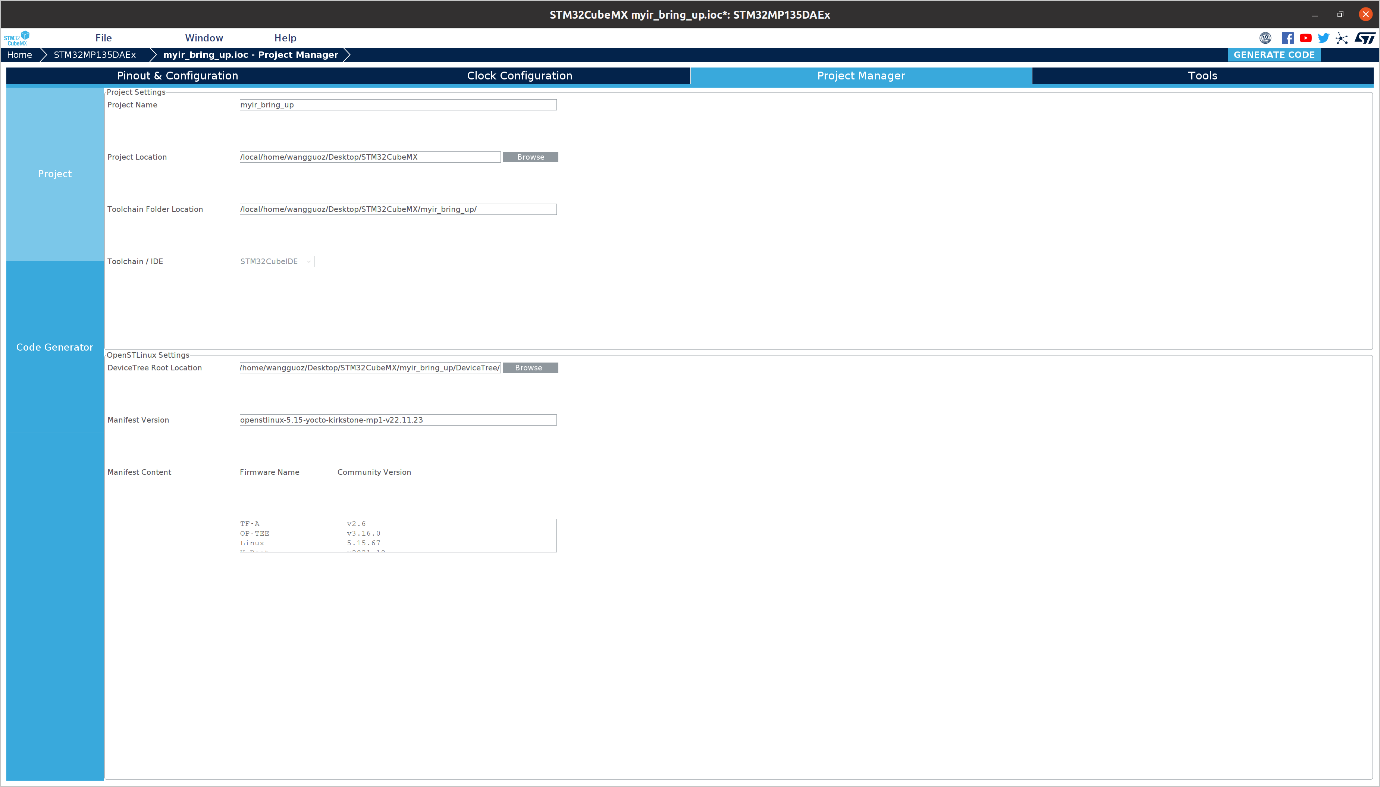
Task: Go to Home in the breadcrumb
Action: (20, 55)
